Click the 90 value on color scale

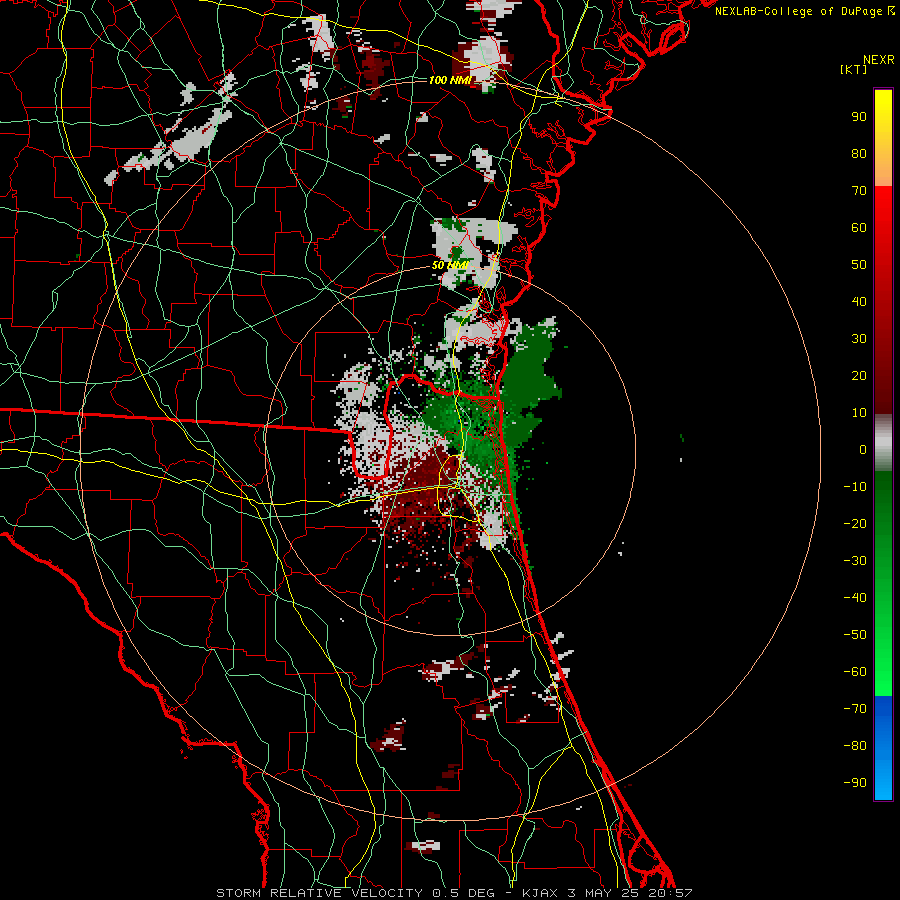click(859, 117)
